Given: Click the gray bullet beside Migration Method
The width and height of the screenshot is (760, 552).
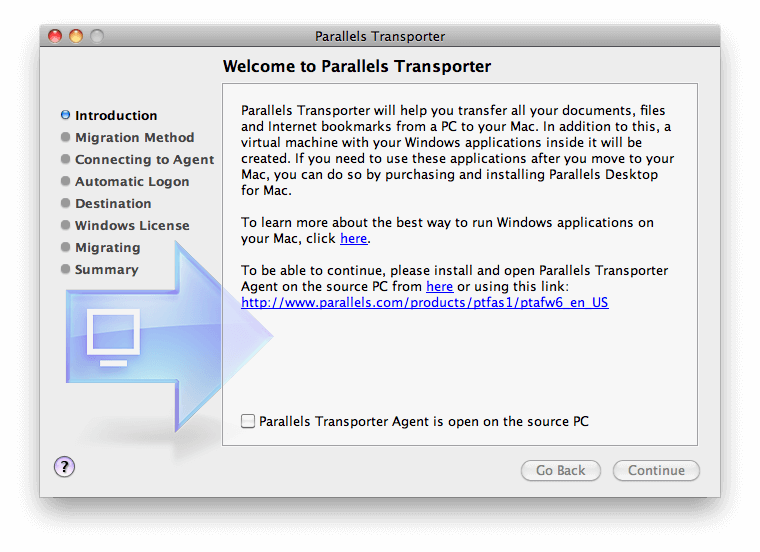Looking at the screenshot, I should 65,137.
